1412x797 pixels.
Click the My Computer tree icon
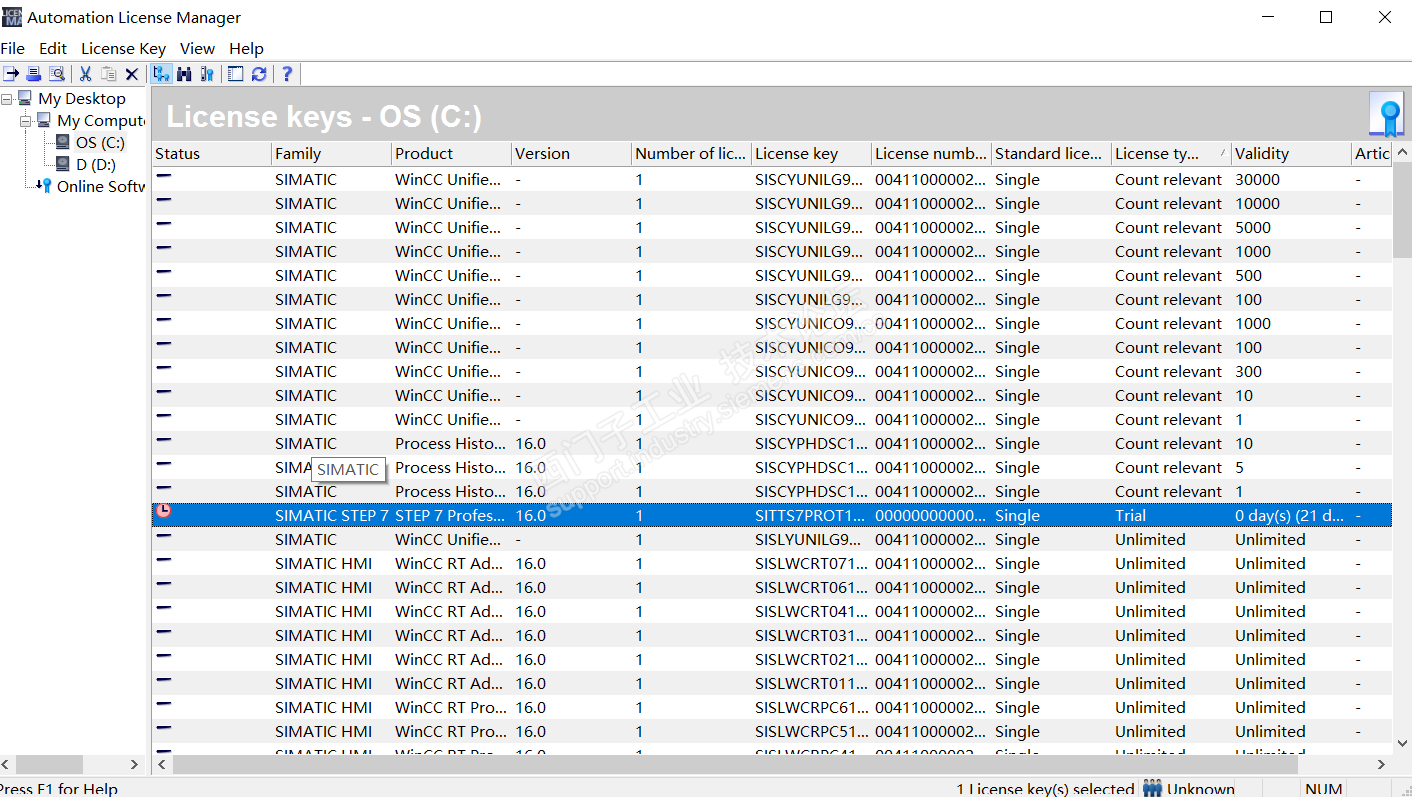point(44,120)
